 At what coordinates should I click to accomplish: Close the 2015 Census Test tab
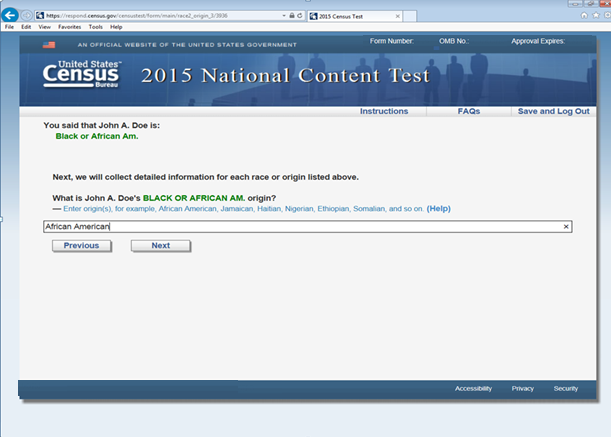coord(397,16)
